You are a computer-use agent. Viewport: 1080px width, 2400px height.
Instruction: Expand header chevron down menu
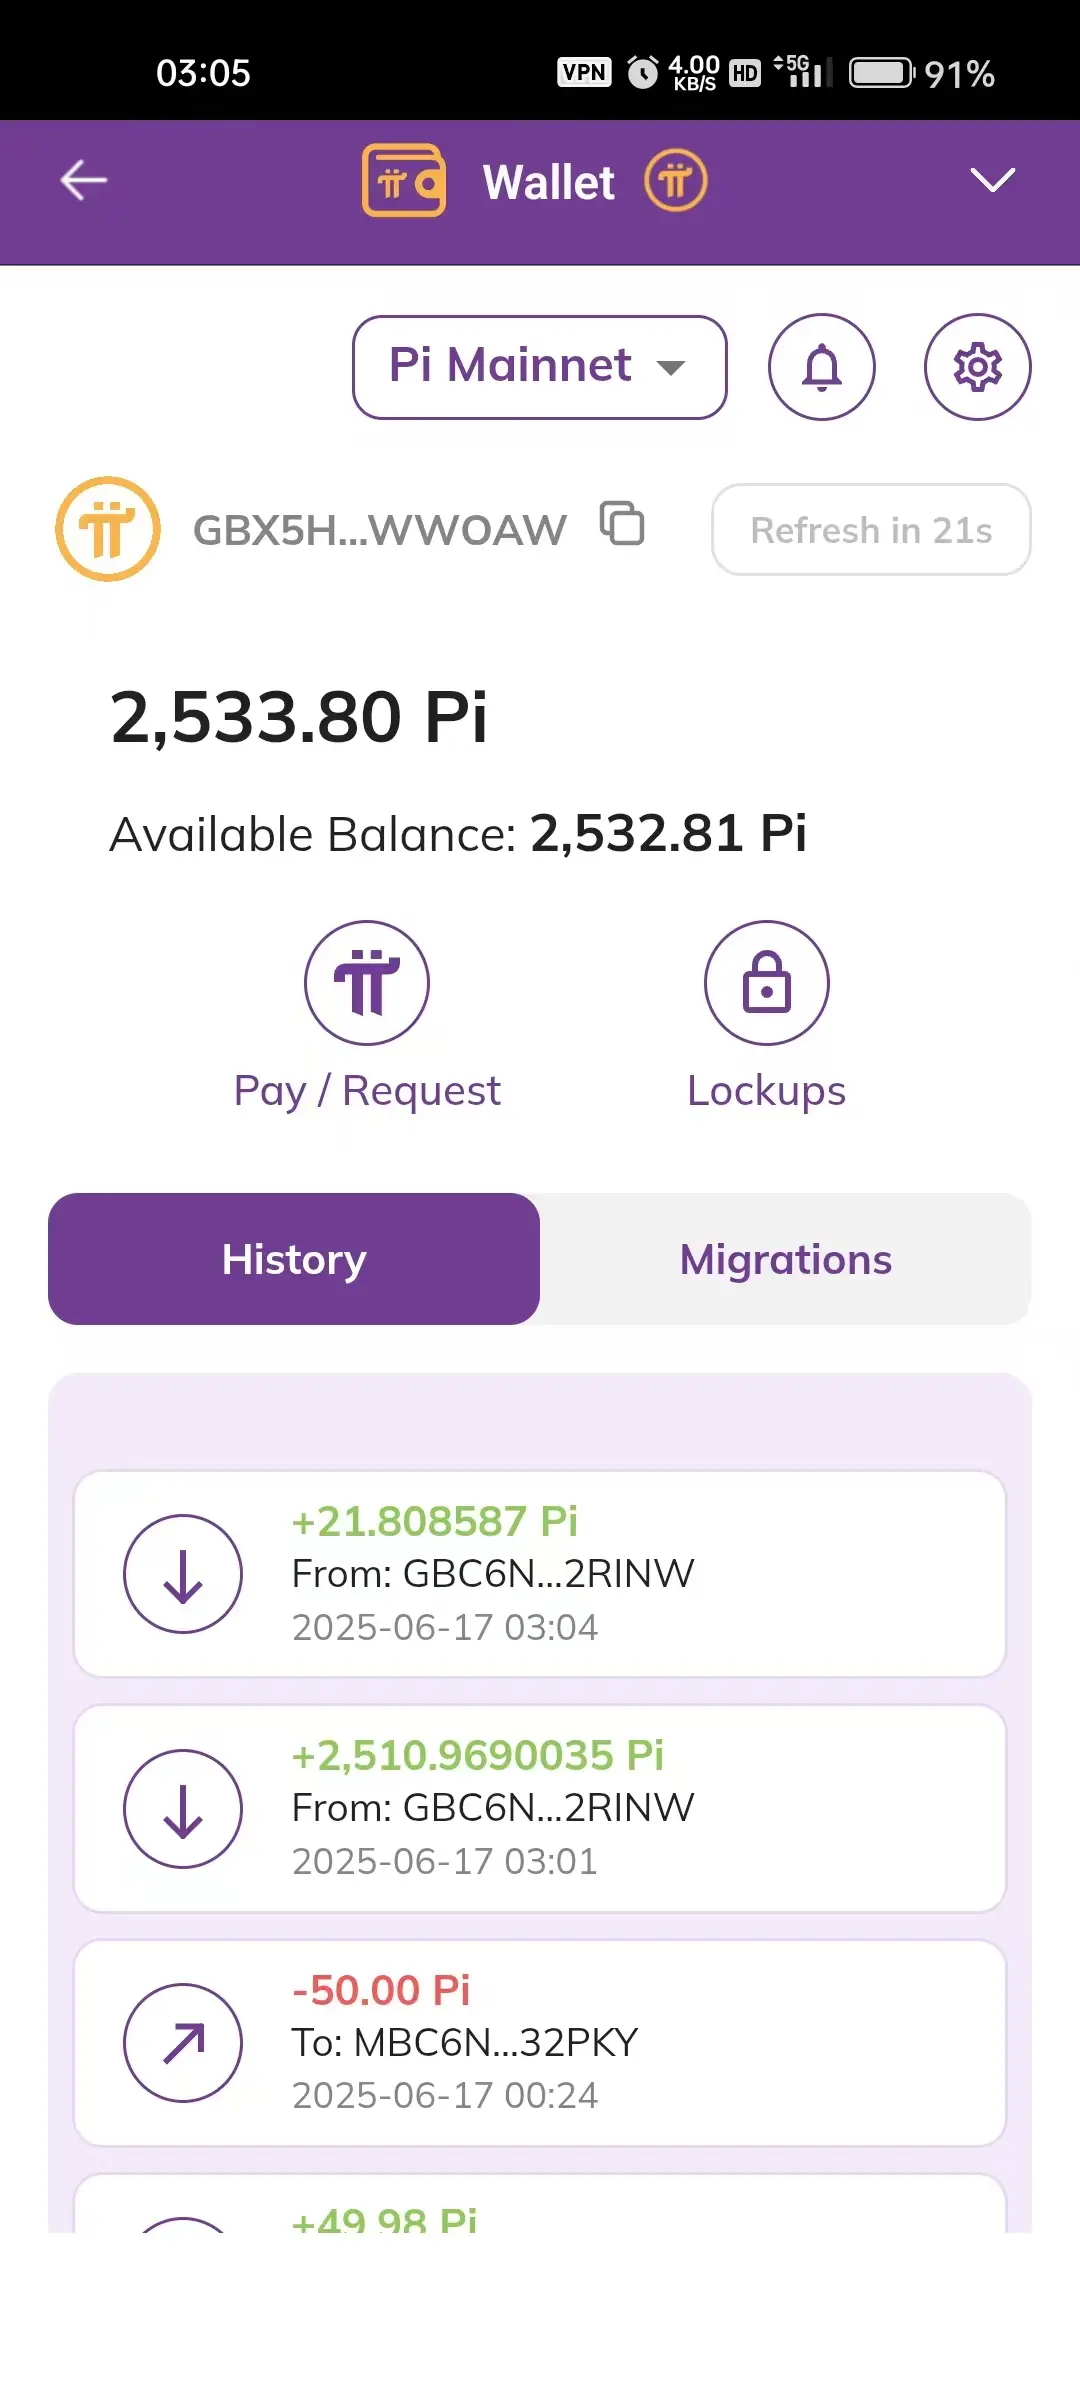993,180
